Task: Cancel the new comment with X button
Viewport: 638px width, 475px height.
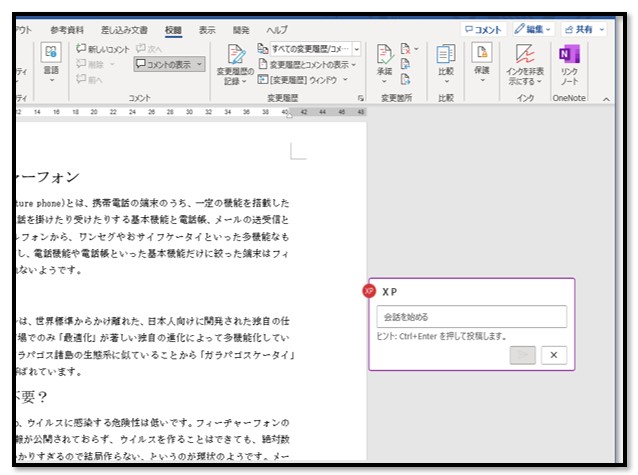Action: click(554, 355)
